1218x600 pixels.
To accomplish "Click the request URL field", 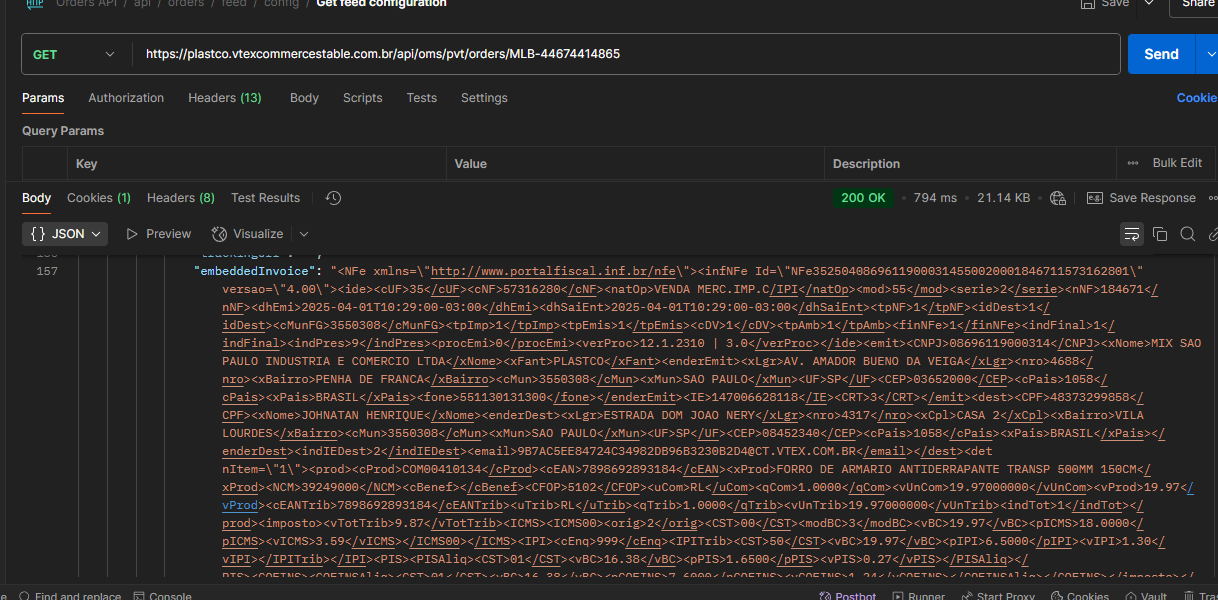I will tap(626, 54).
